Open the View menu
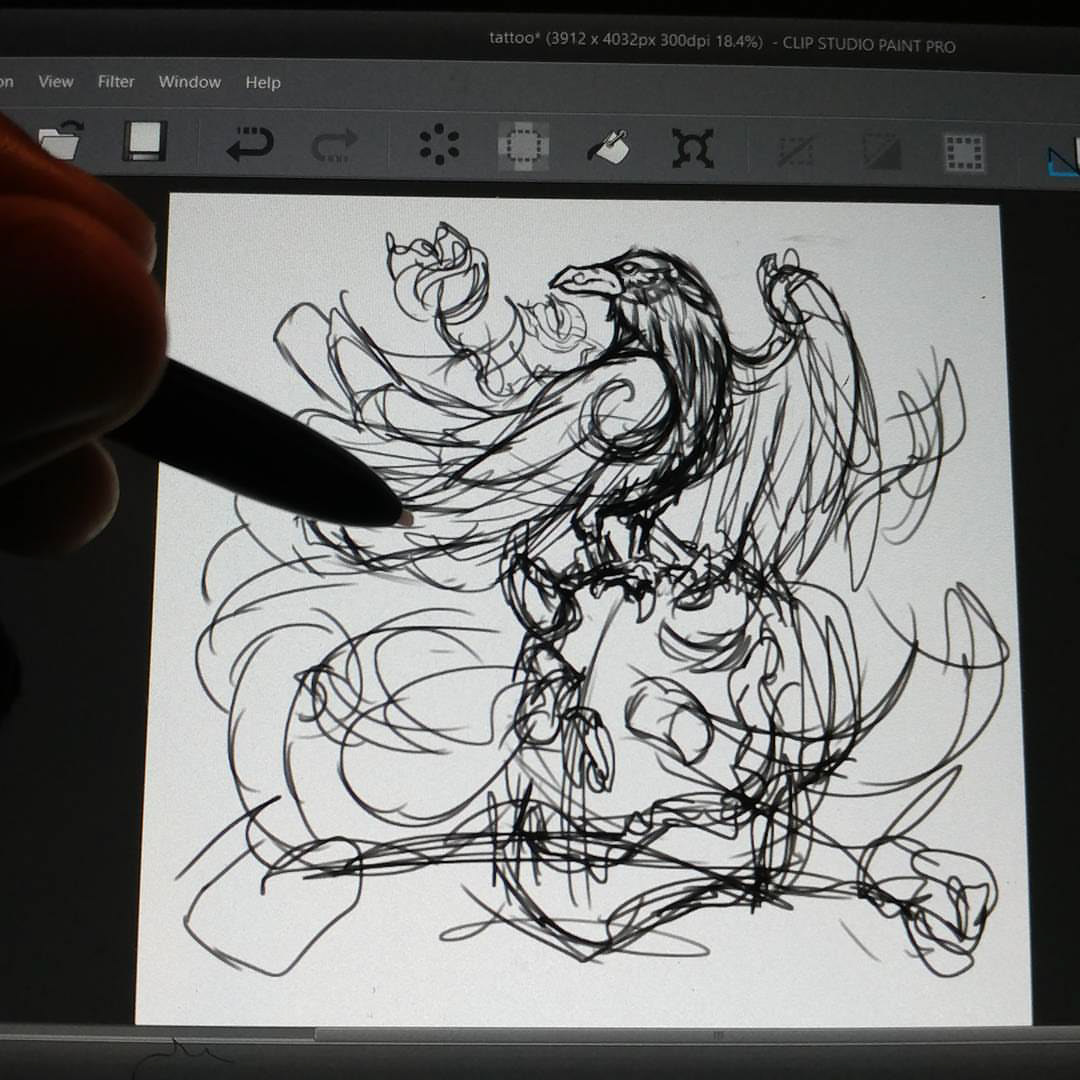 click(x=55, y=81)
